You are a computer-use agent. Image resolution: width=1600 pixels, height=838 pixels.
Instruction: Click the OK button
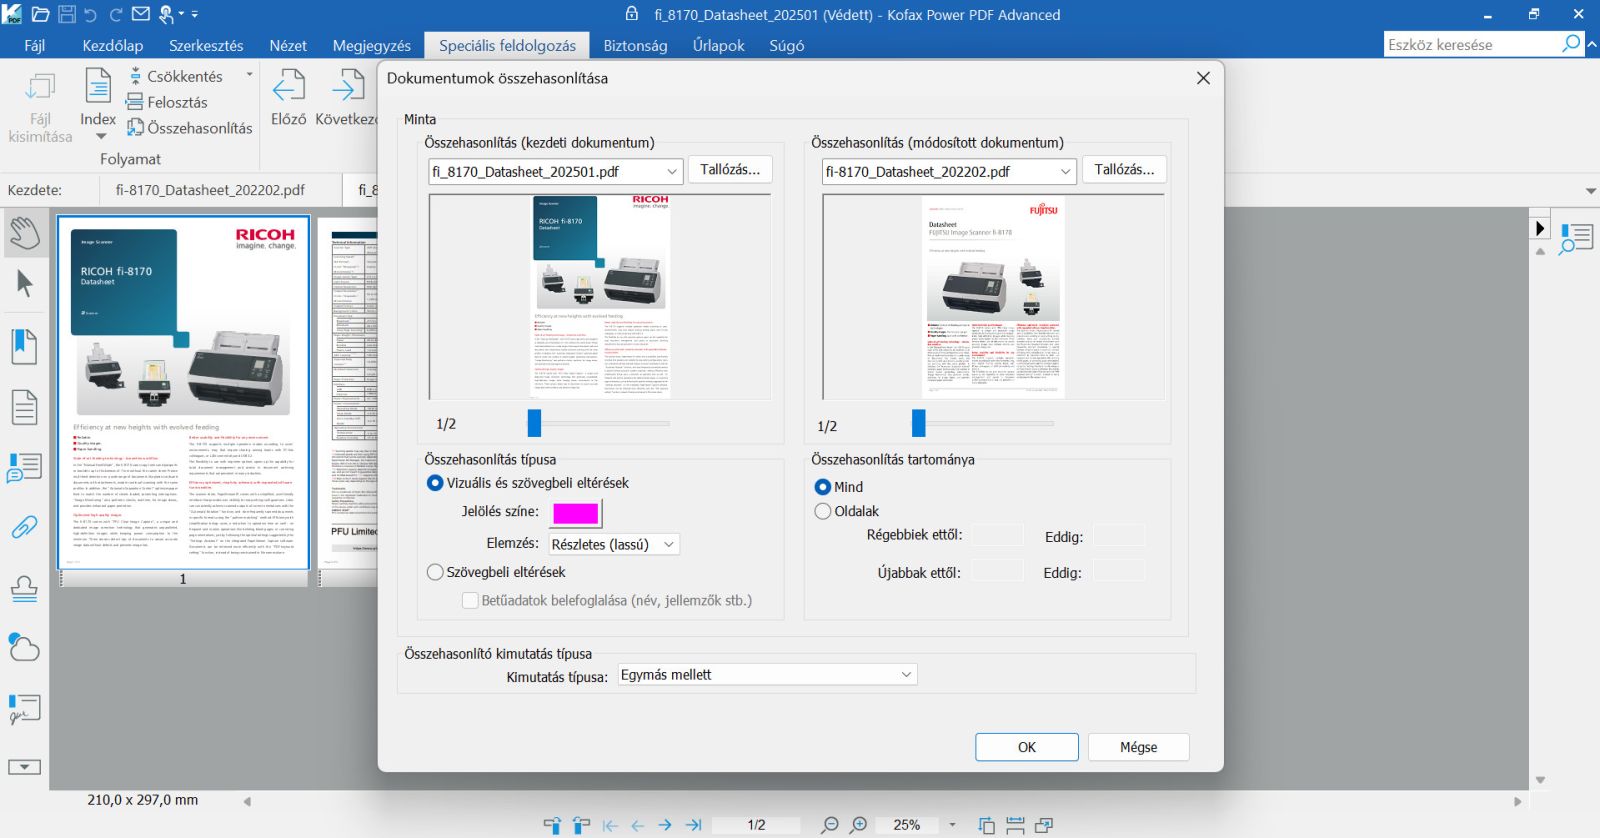(1026, 747)
